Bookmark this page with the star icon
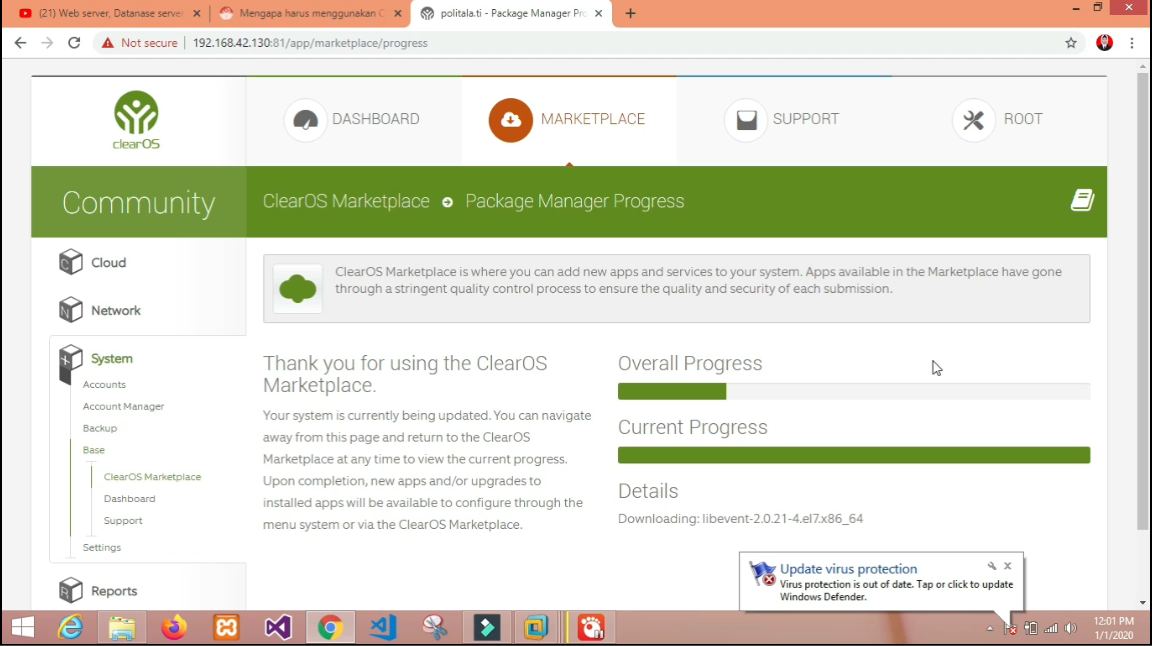Screen dimensions: 1152x646 point(1071,43)
